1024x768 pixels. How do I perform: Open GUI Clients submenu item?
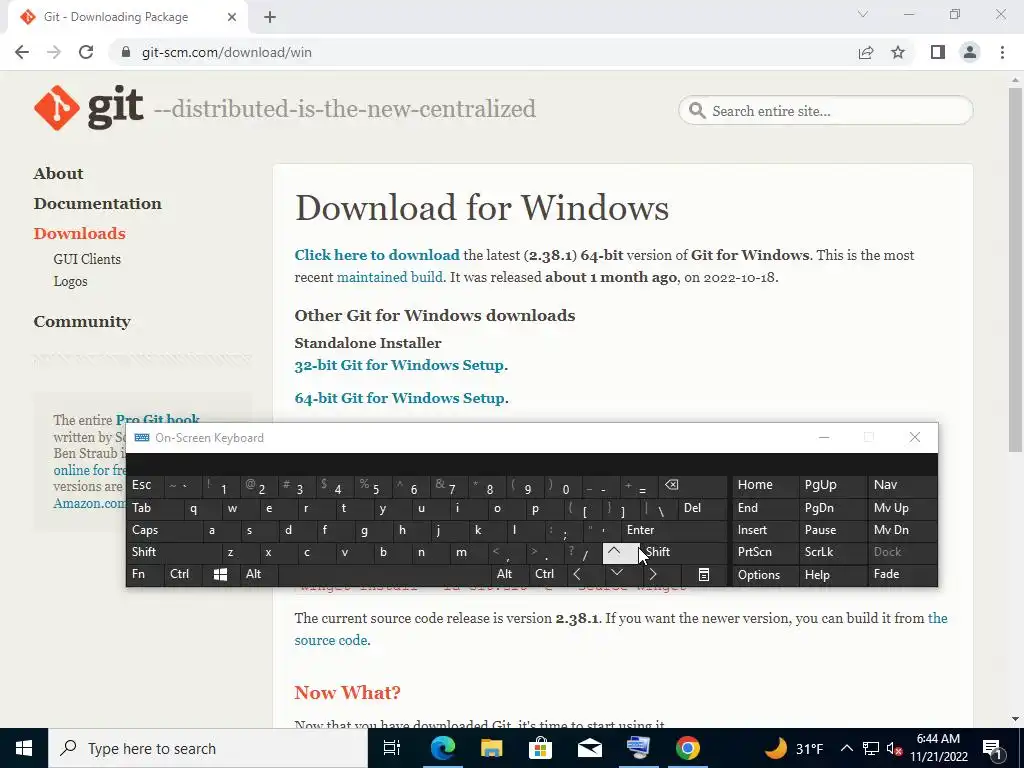click(x=87, y=259)
